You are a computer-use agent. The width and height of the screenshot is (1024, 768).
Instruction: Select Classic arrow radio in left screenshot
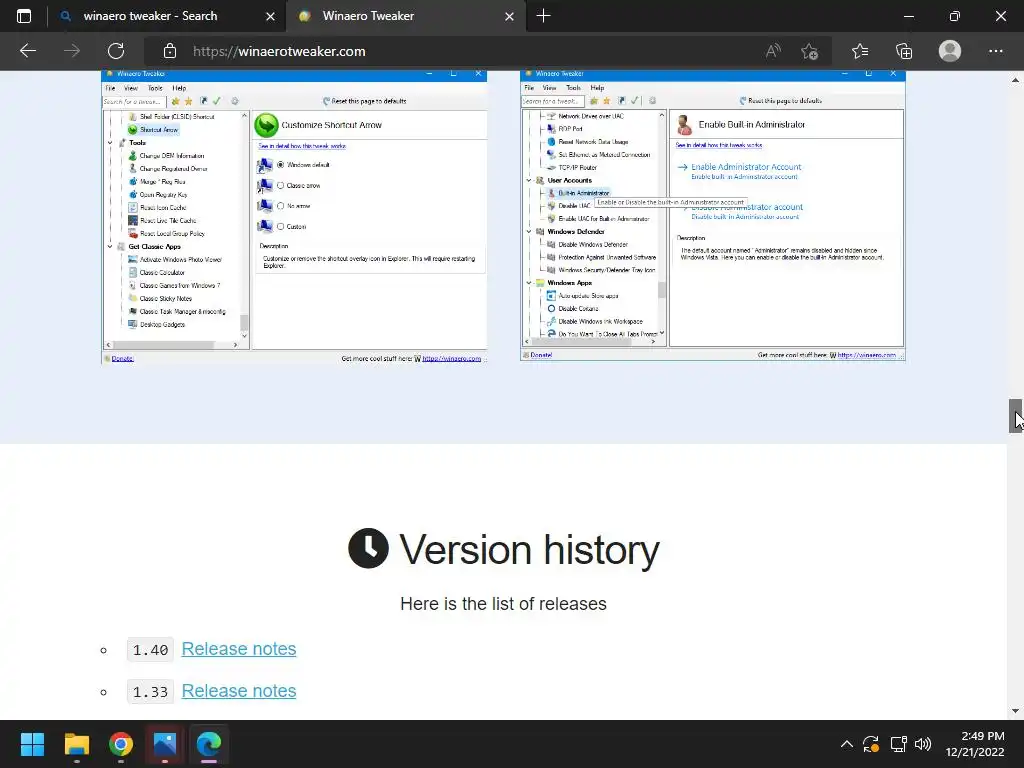point(281,185)
